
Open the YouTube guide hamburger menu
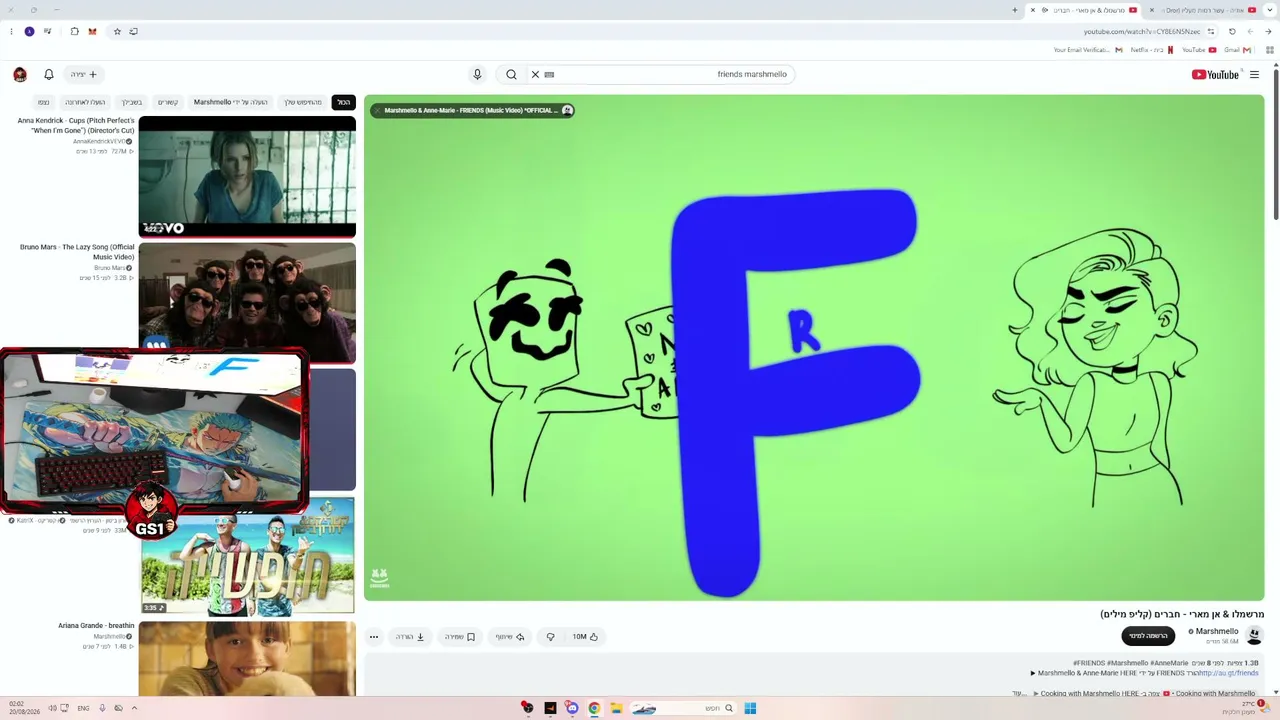tap(1254, 74)
